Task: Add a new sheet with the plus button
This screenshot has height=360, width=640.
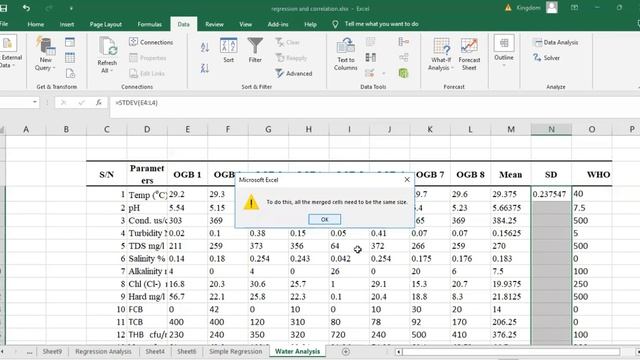Action: click(x=346, y=351)
